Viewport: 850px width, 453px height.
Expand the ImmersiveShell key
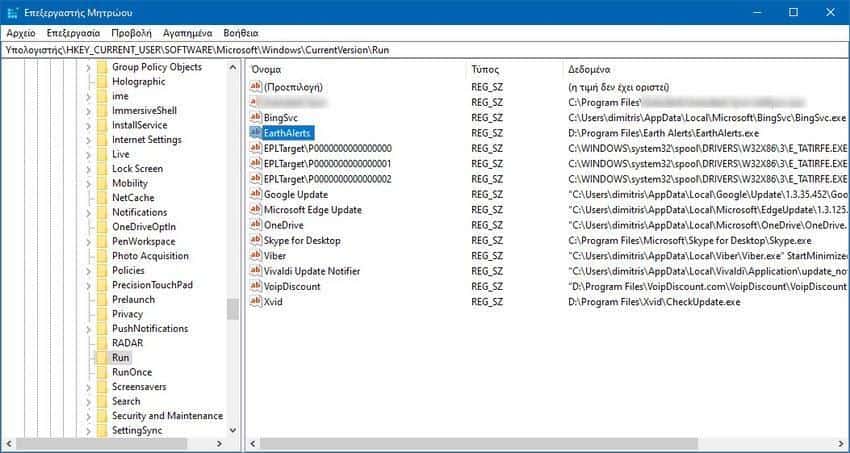[x=88, y=111]
